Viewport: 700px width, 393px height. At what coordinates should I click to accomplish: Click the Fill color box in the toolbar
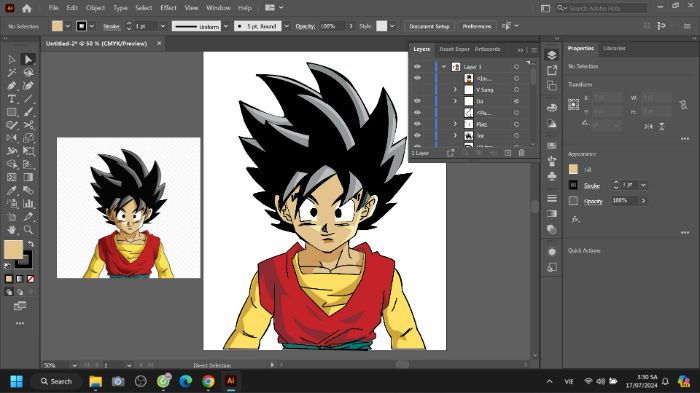pyautogui.click(x=13, y=250)
